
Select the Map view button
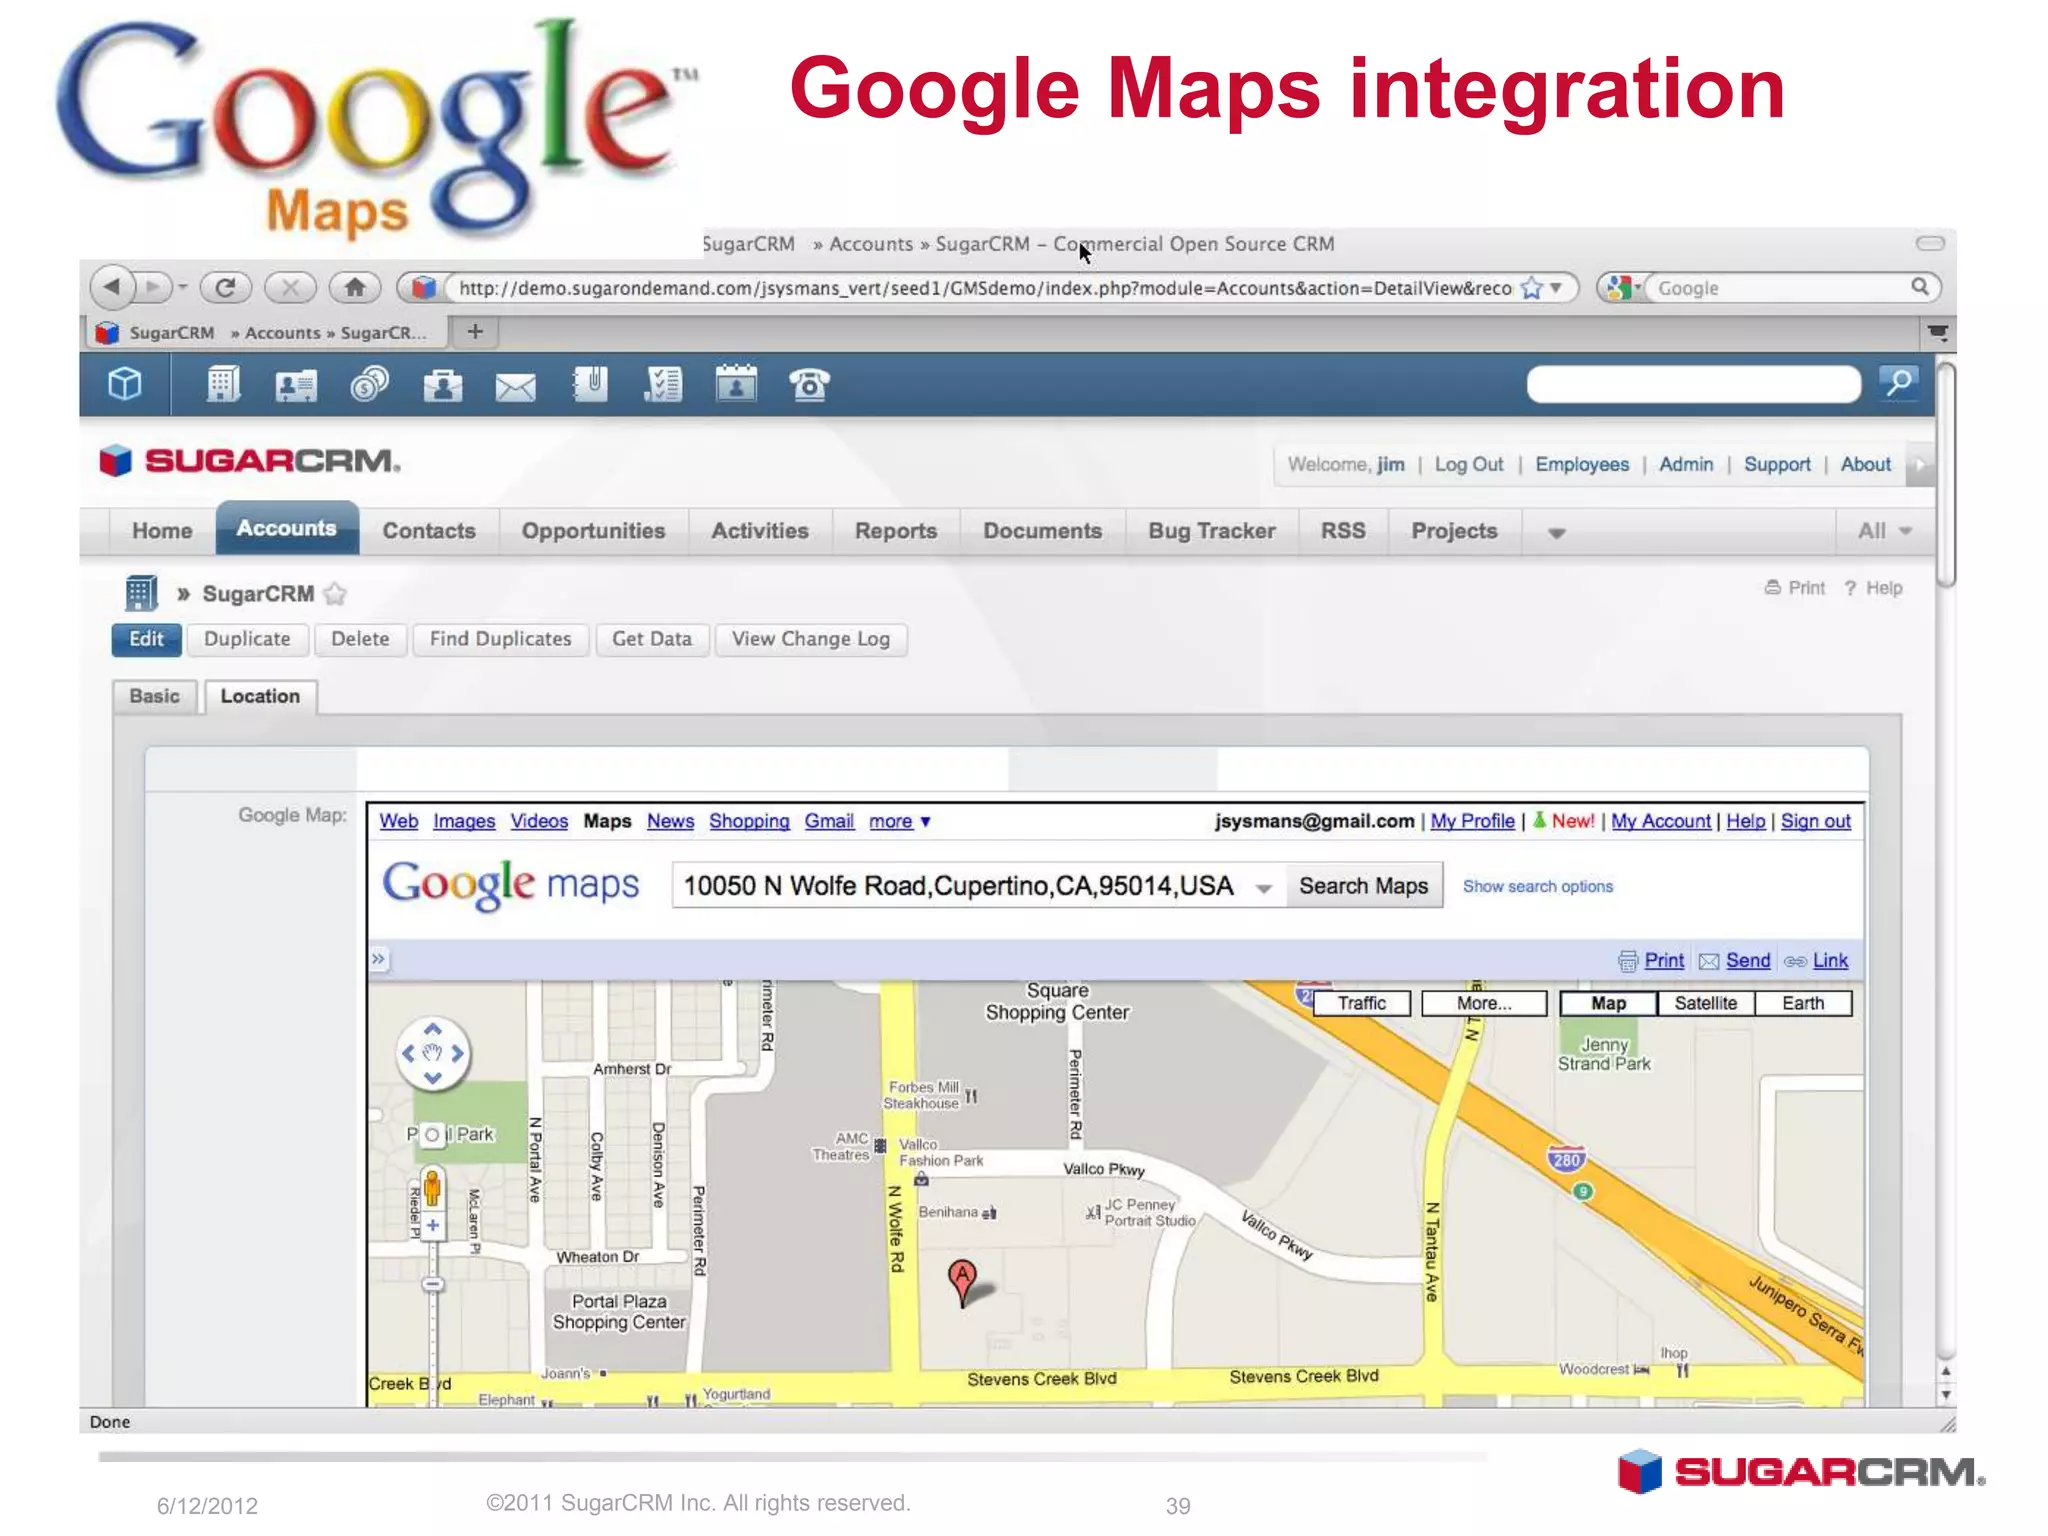coord(1608,1003)
